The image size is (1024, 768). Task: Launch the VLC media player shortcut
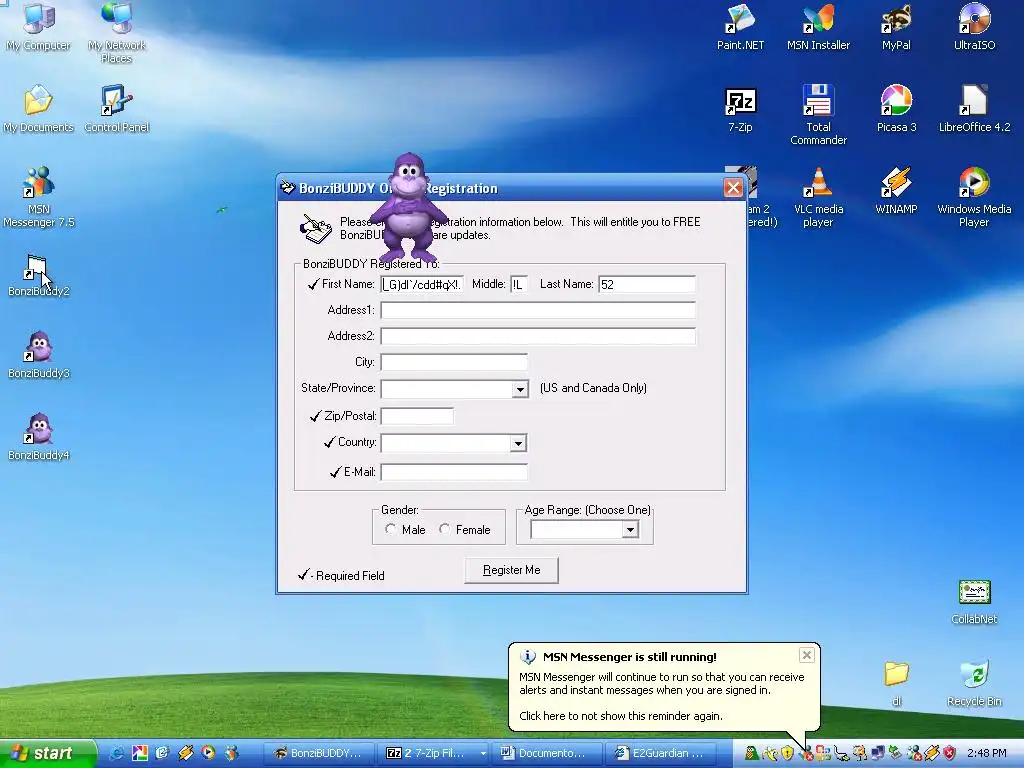pos(818,196)
